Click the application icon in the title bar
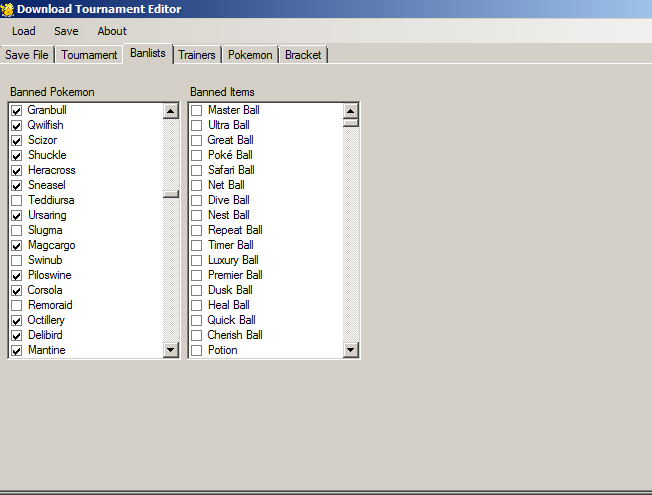 [8, 9]
